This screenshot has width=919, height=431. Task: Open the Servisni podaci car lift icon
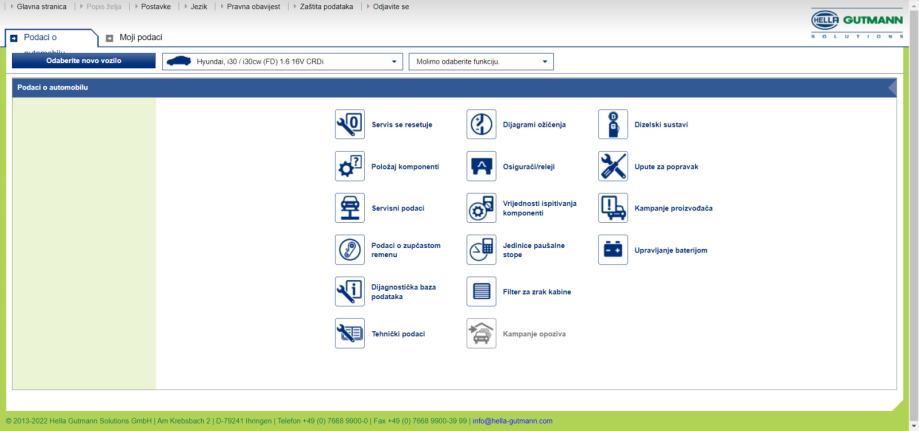[349, 208]
